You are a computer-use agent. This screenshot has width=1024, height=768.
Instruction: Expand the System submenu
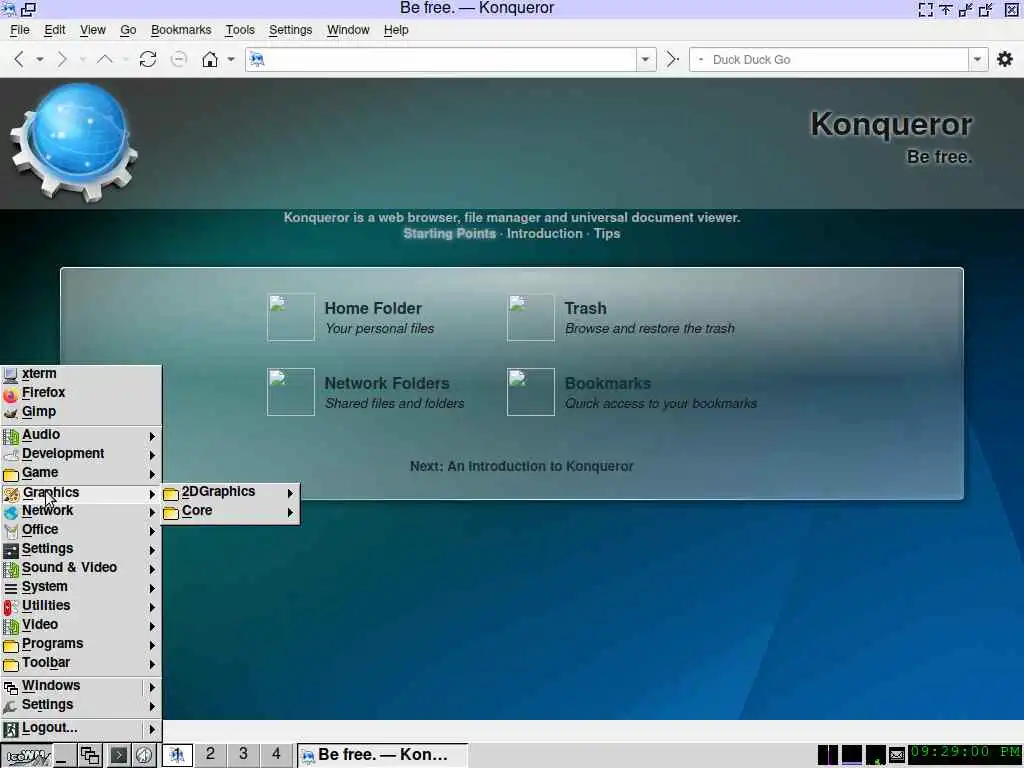81,587
